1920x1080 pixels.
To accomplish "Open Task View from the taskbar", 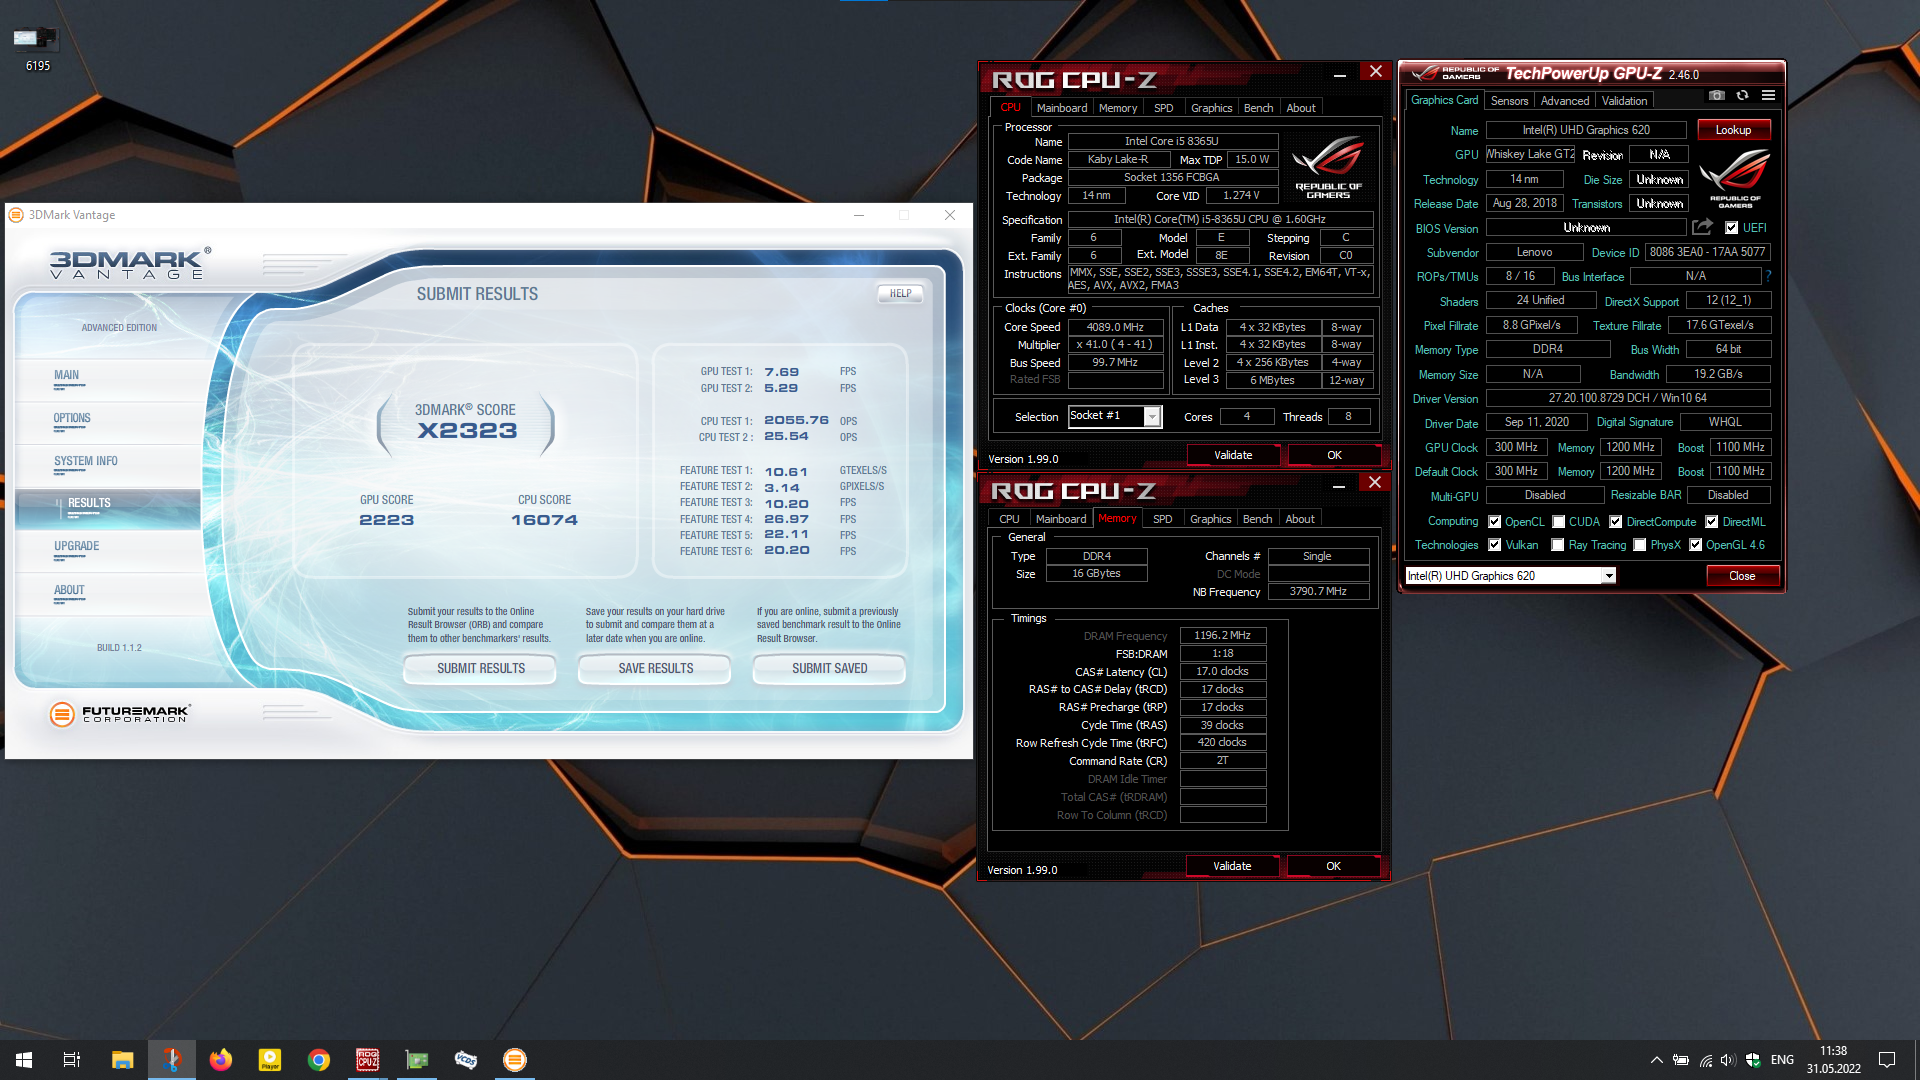I will (x=72, y=1060).
